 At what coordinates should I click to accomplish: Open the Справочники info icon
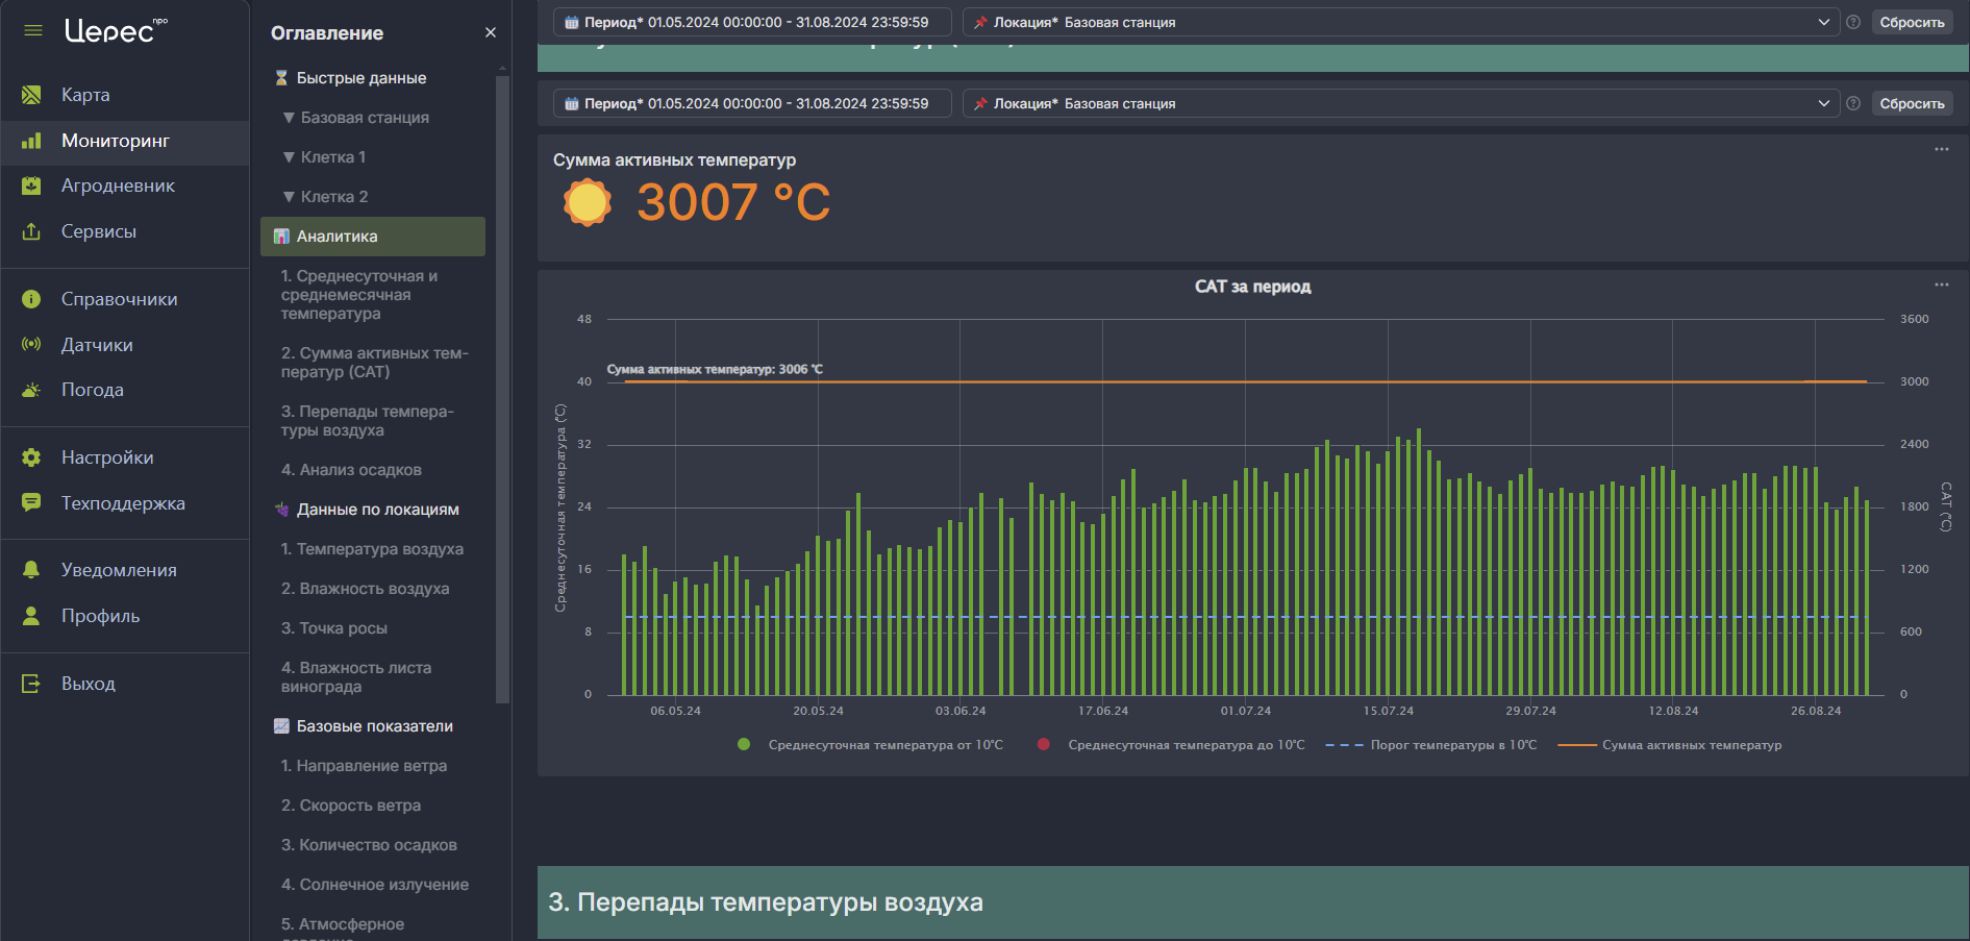(x=32, y=299)
